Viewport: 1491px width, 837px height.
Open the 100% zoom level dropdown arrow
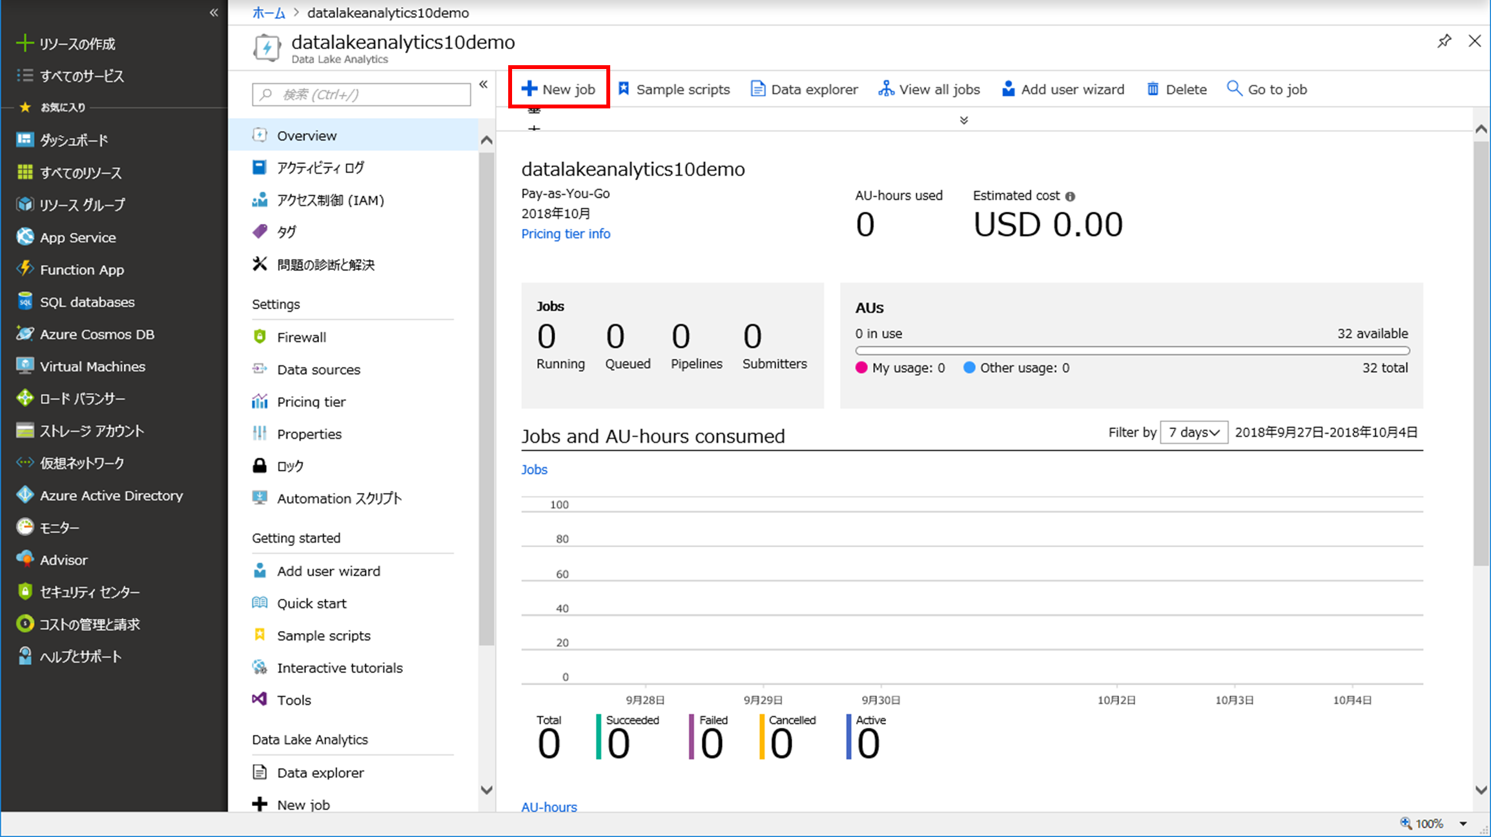point(1463,824)
